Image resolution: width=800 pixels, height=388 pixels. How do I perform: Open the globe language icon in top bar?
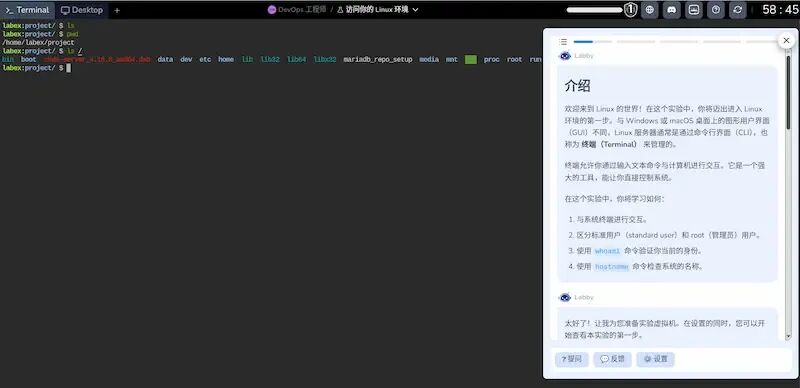[x=649, y=10]
